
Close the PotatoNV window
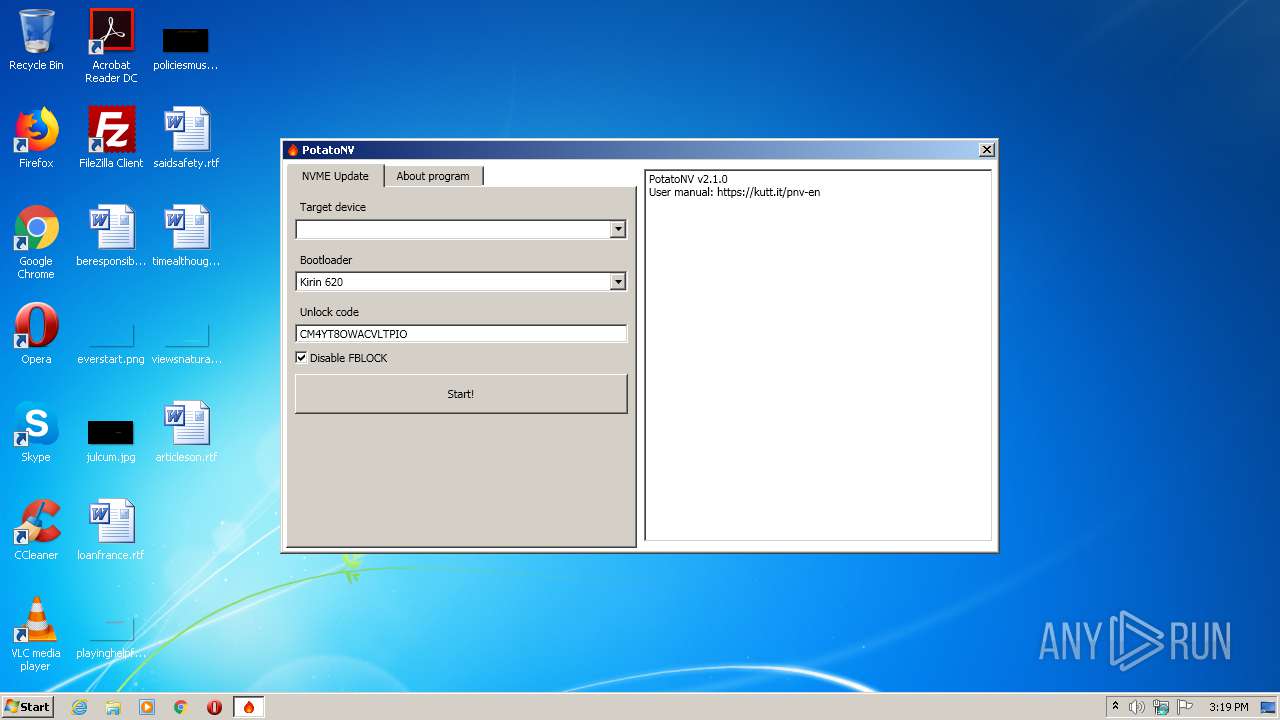tap(986, 150)
